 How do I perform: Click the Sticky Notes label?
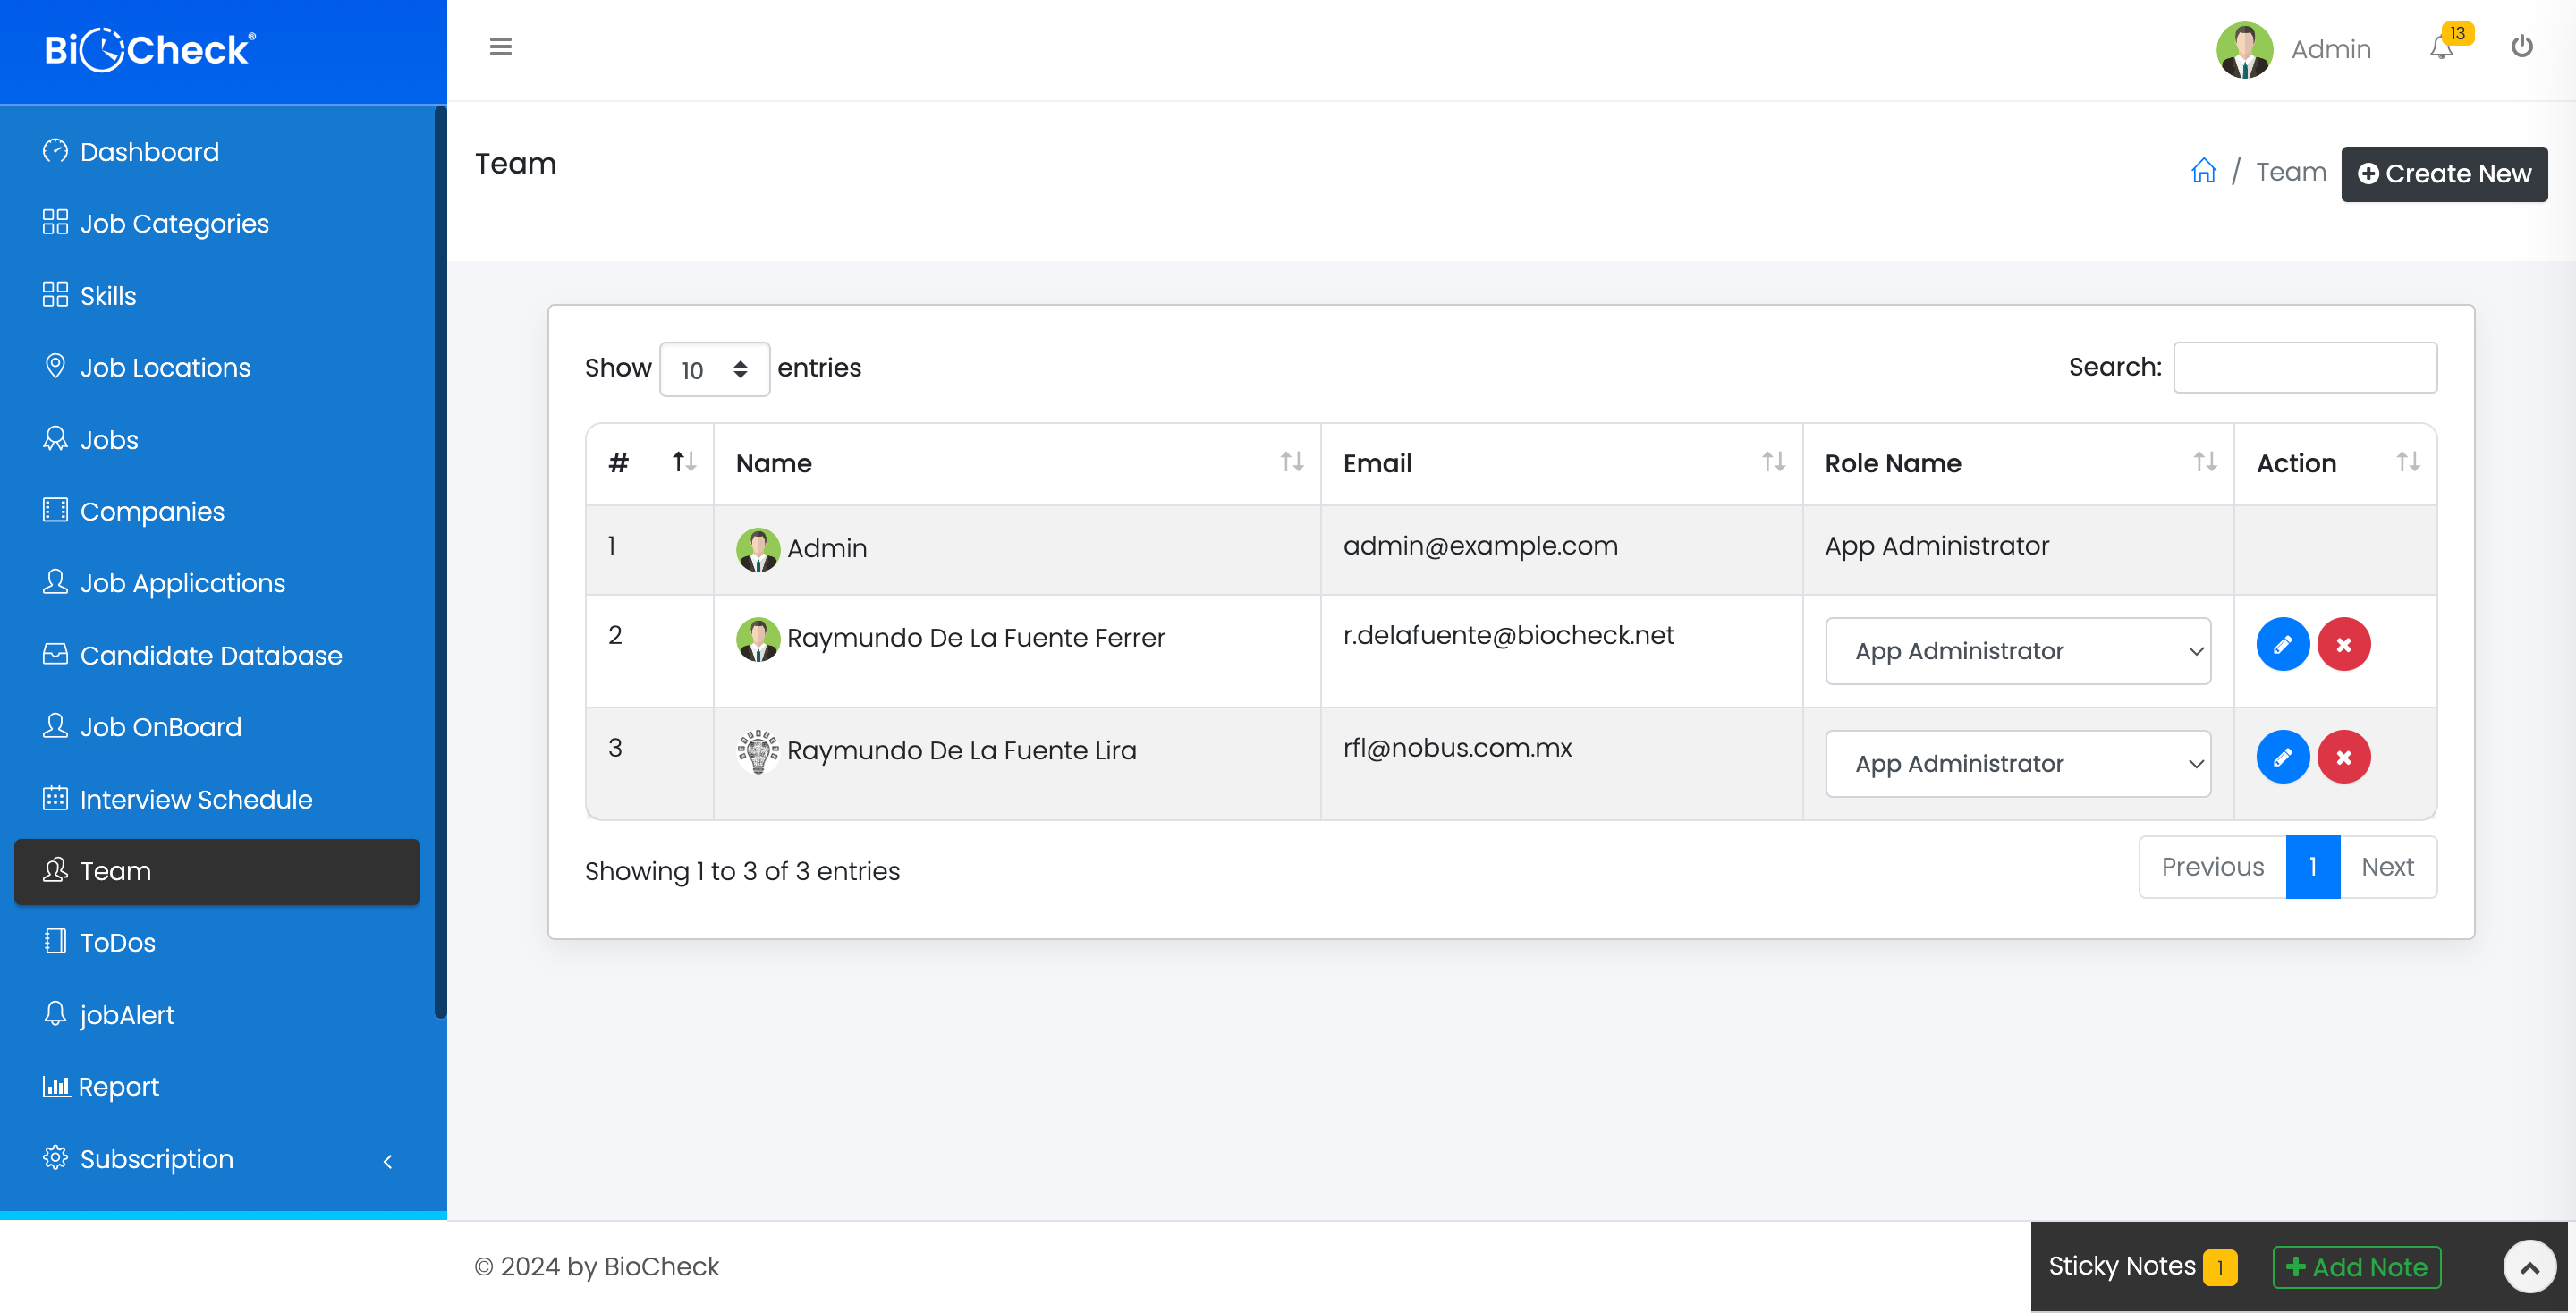point(2121,1266)
